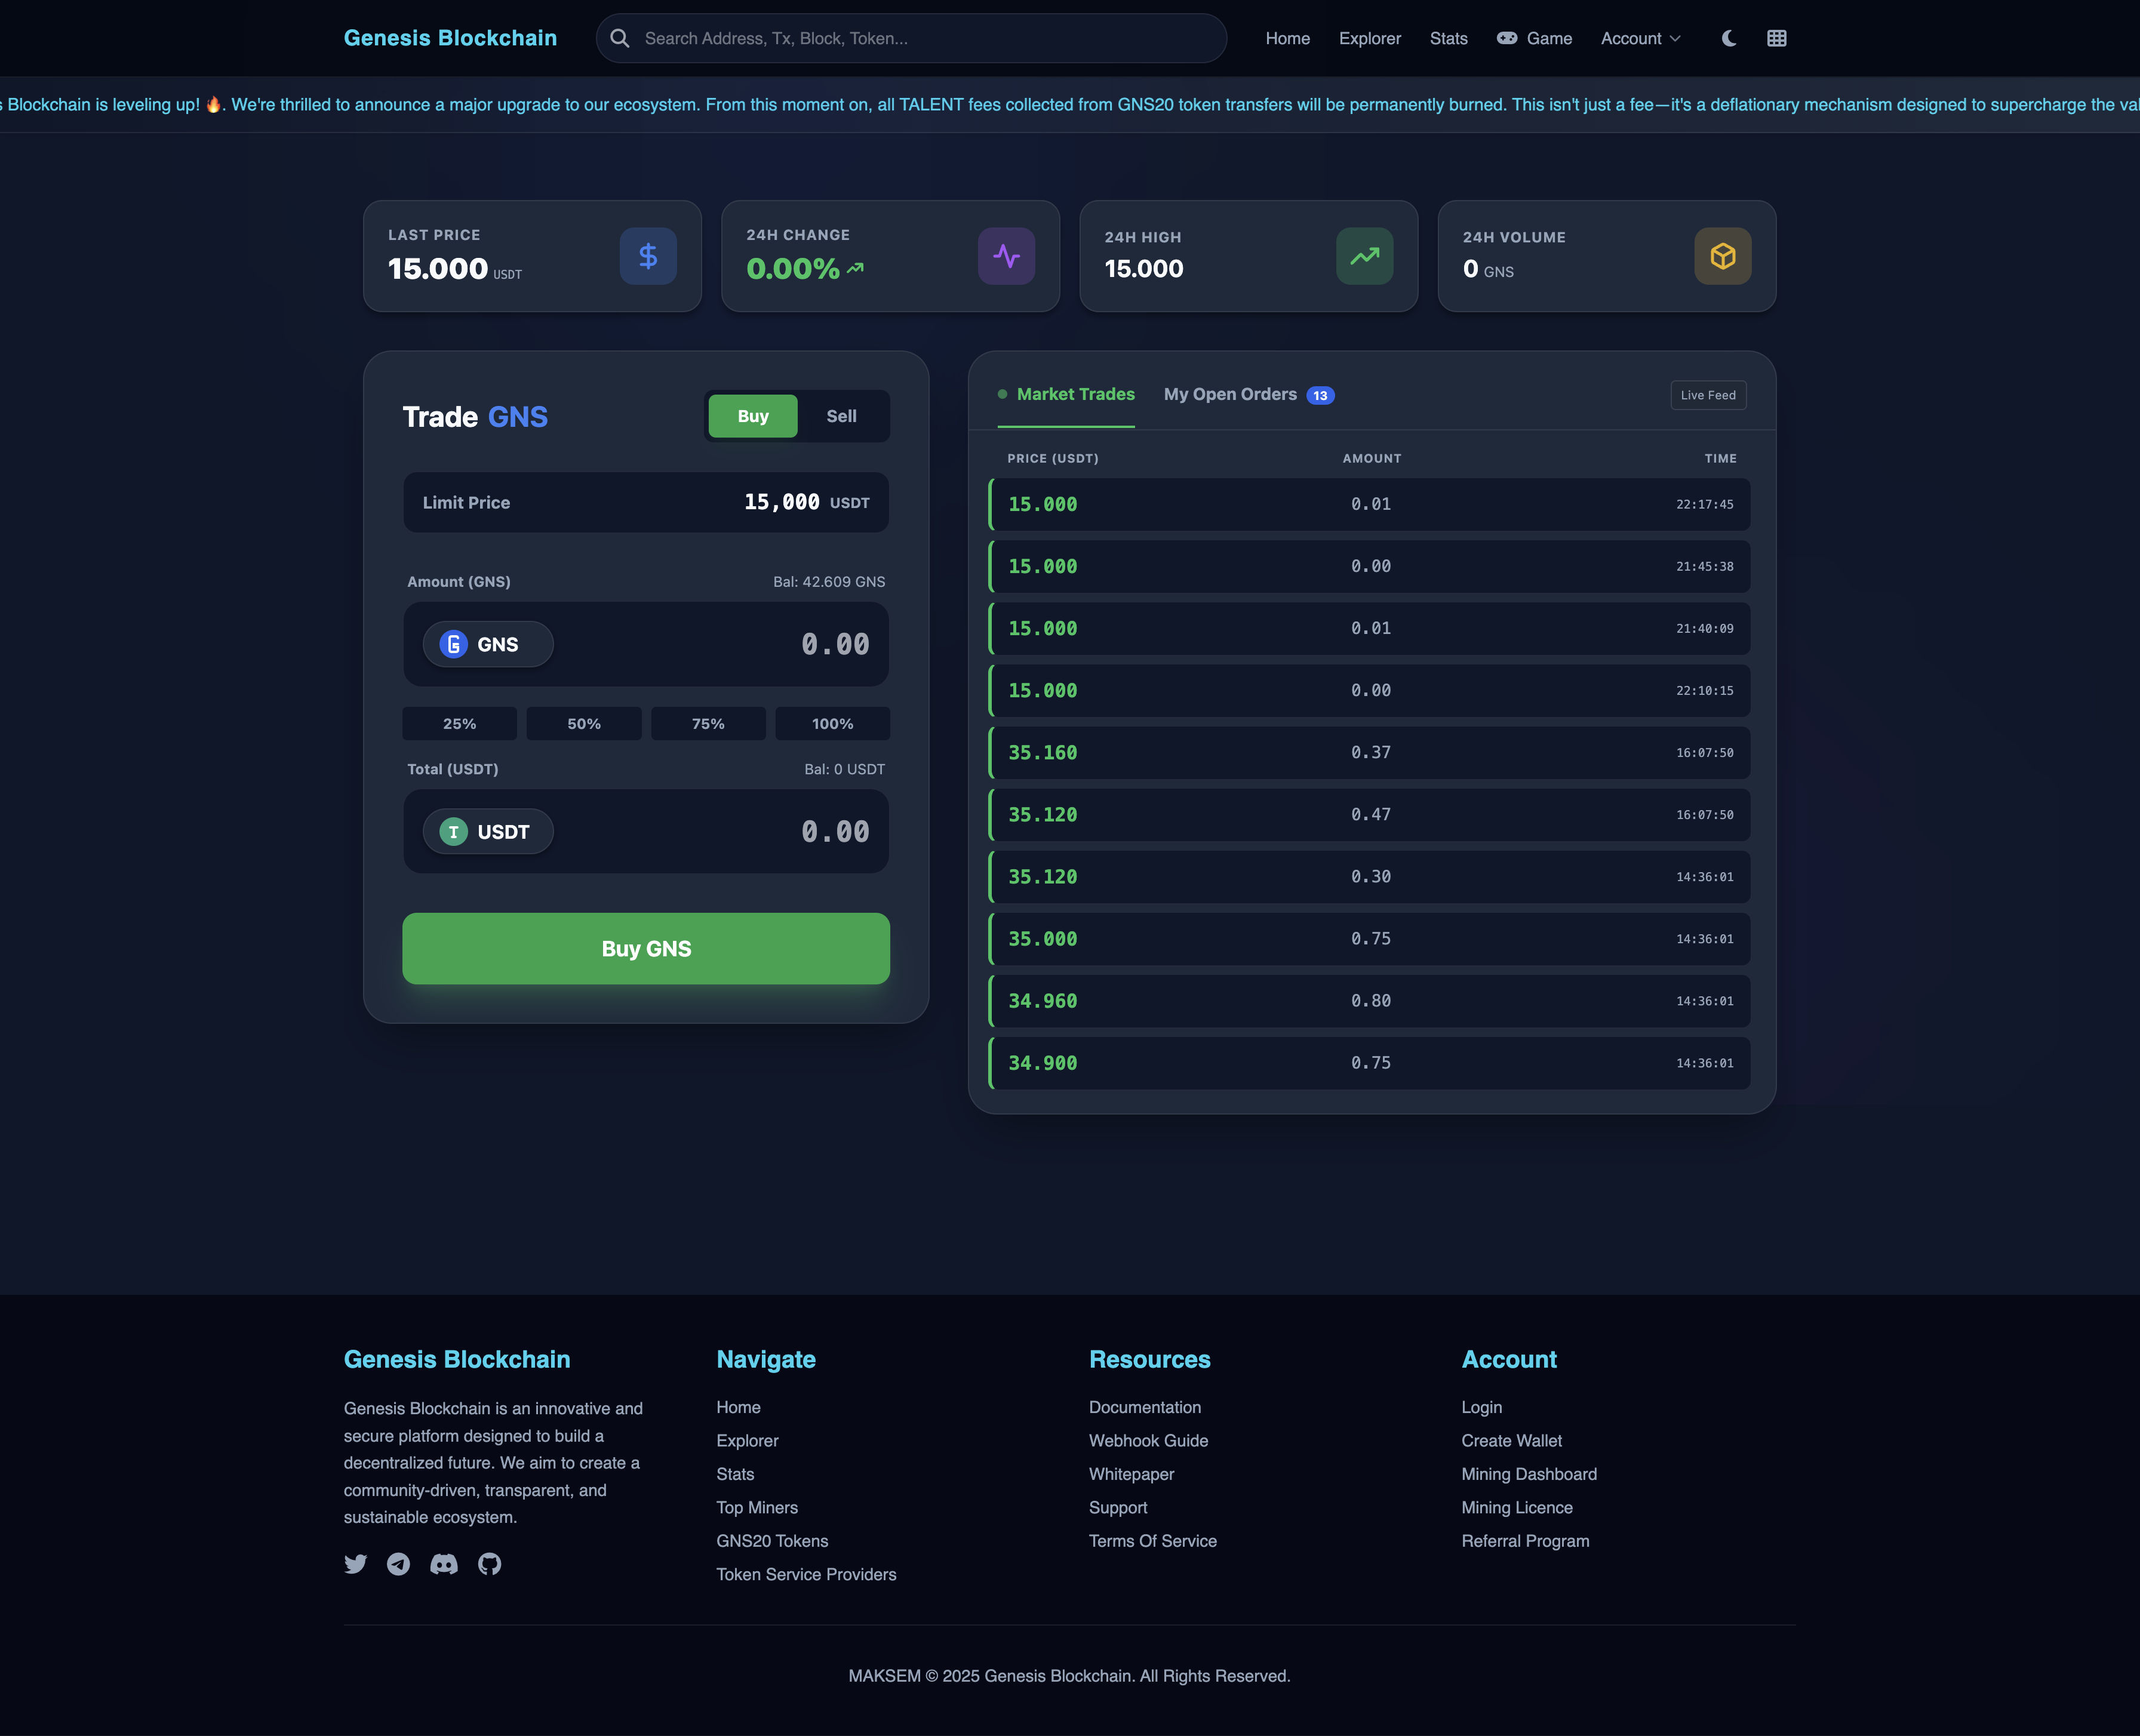
Task: Click the Last Price dollar icon
Action: tap(647, 256)
